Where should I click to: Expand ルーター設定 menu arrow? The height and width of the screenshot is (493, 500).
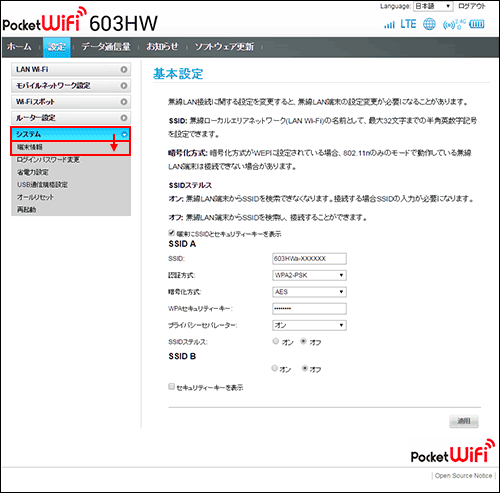pos(124,118)
